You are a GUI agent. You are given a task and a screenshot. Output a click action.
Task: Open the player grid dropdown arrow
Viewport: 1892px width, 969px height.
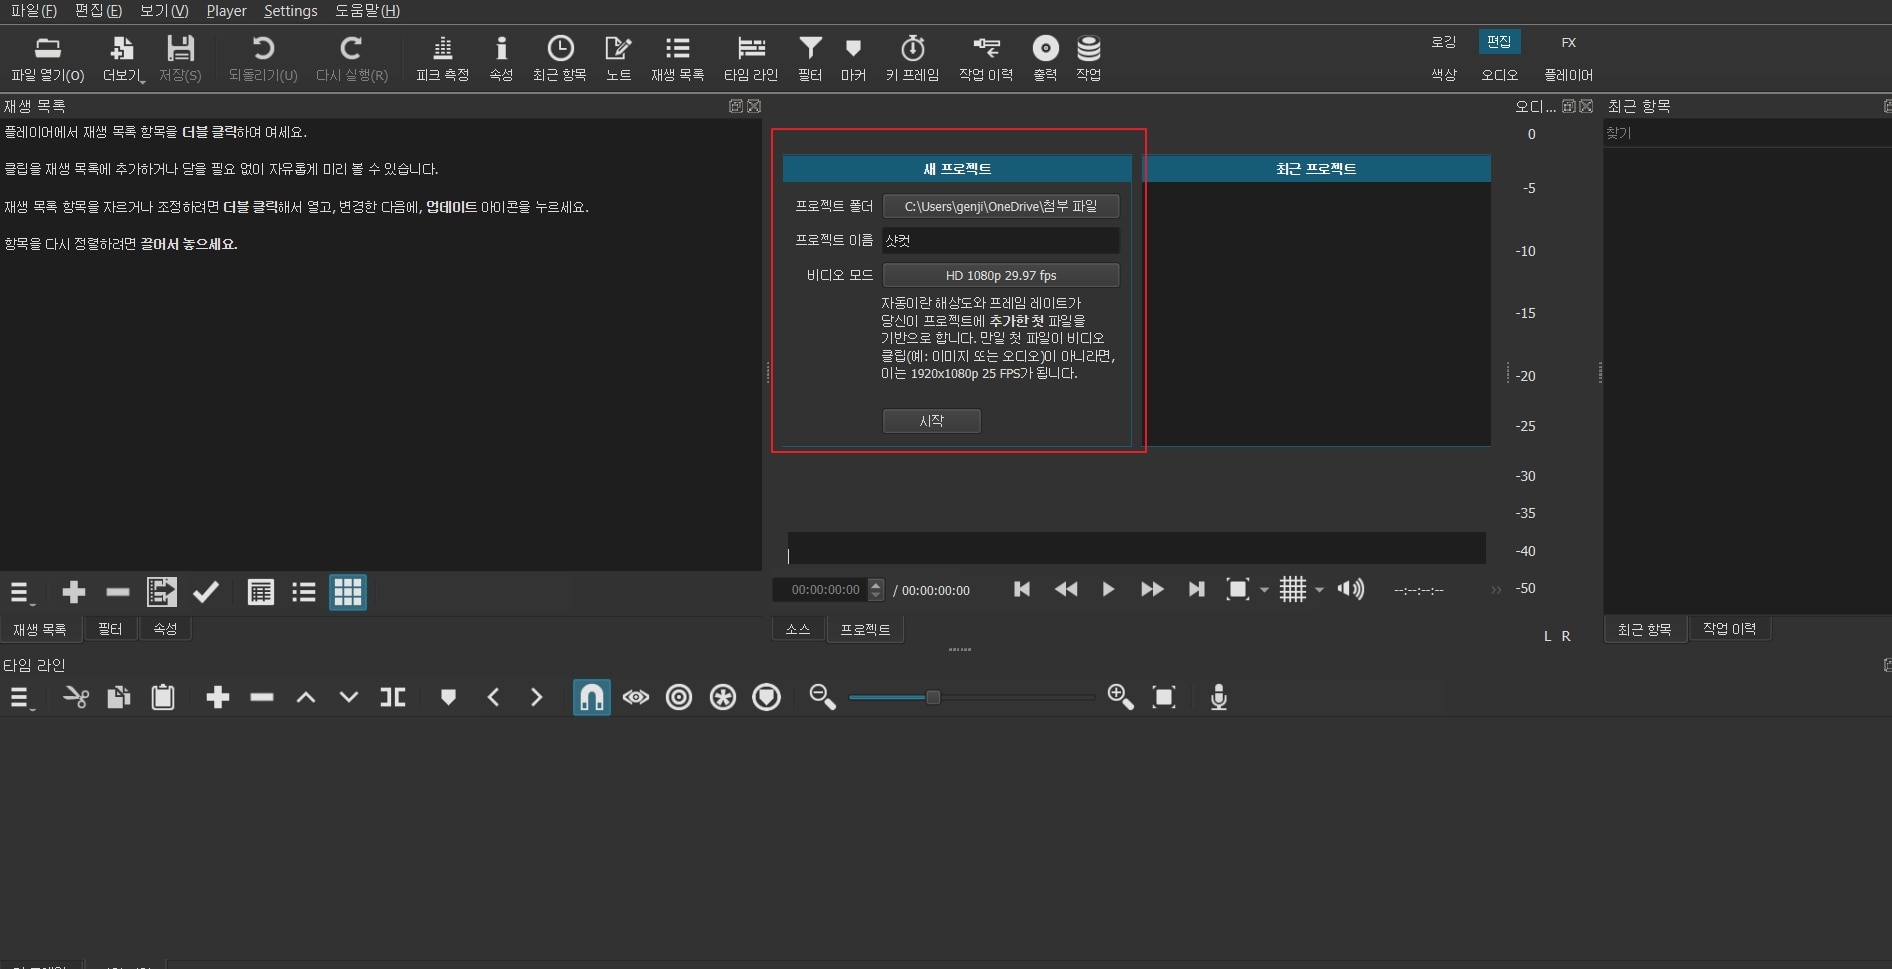(x=1320, y=590)
